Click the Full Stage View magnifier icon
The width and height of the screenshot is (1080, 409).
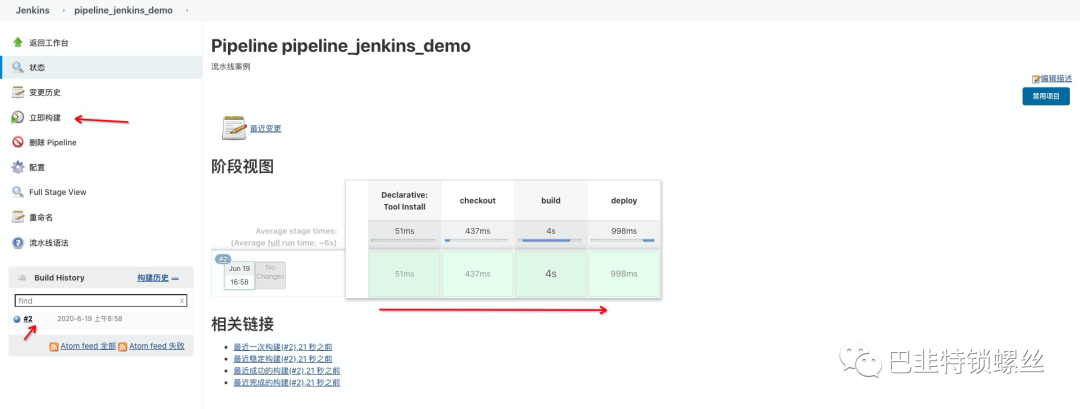coord(18,192)
